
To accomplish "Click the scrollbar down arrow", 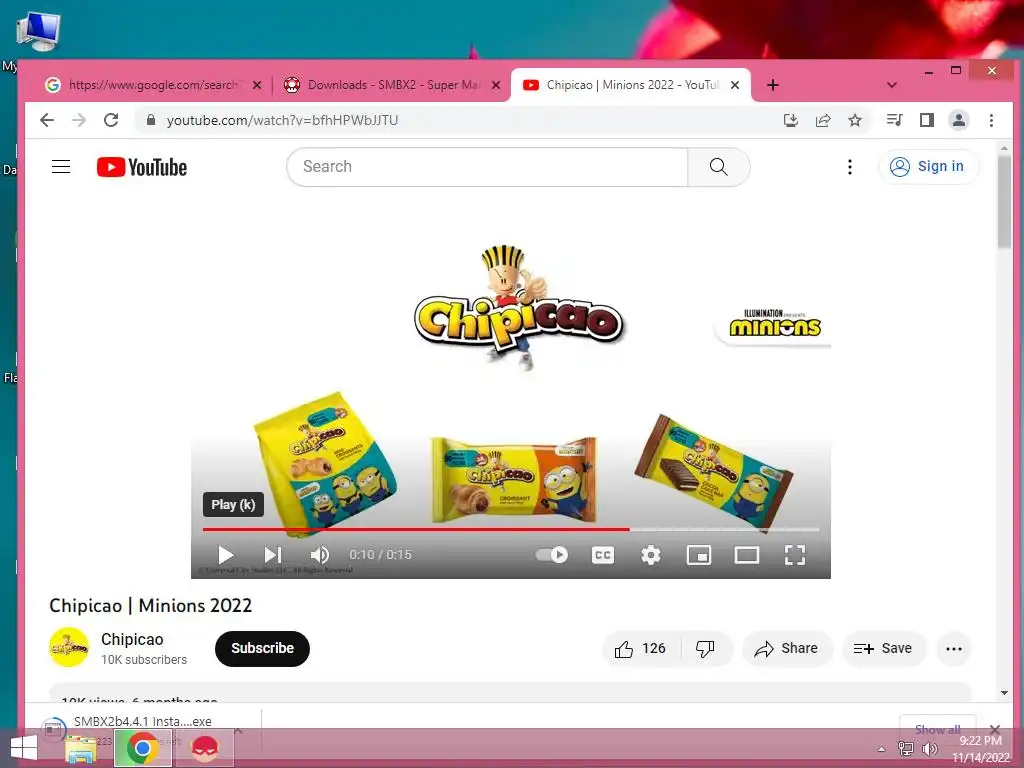I will click(x=1004, y=693).
